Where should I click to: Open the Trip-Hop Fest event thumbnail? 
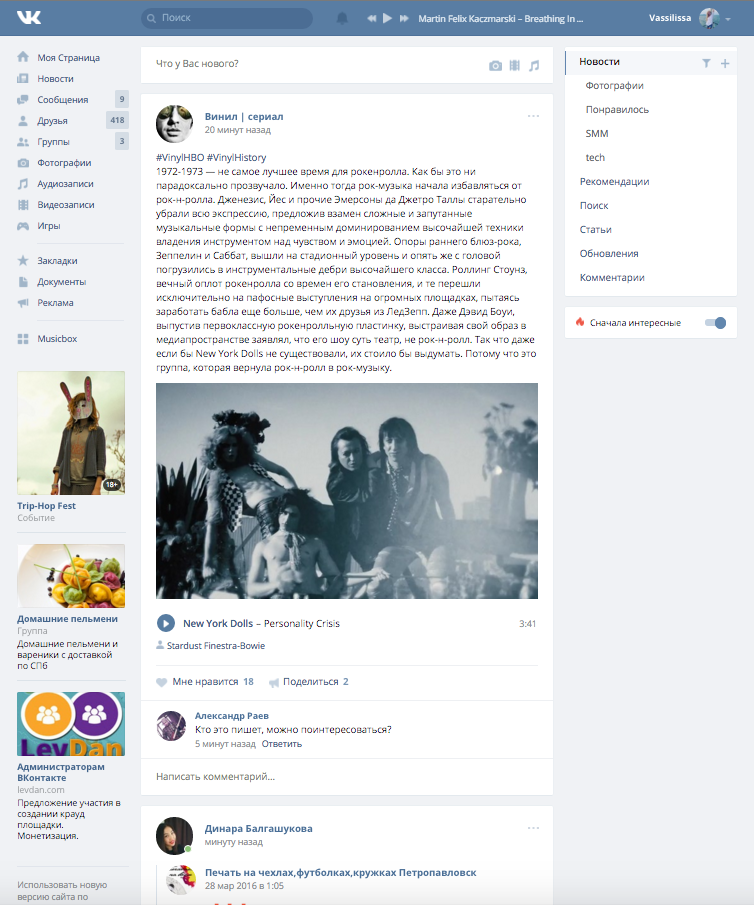pyautogui.click(x=71, y=435)
